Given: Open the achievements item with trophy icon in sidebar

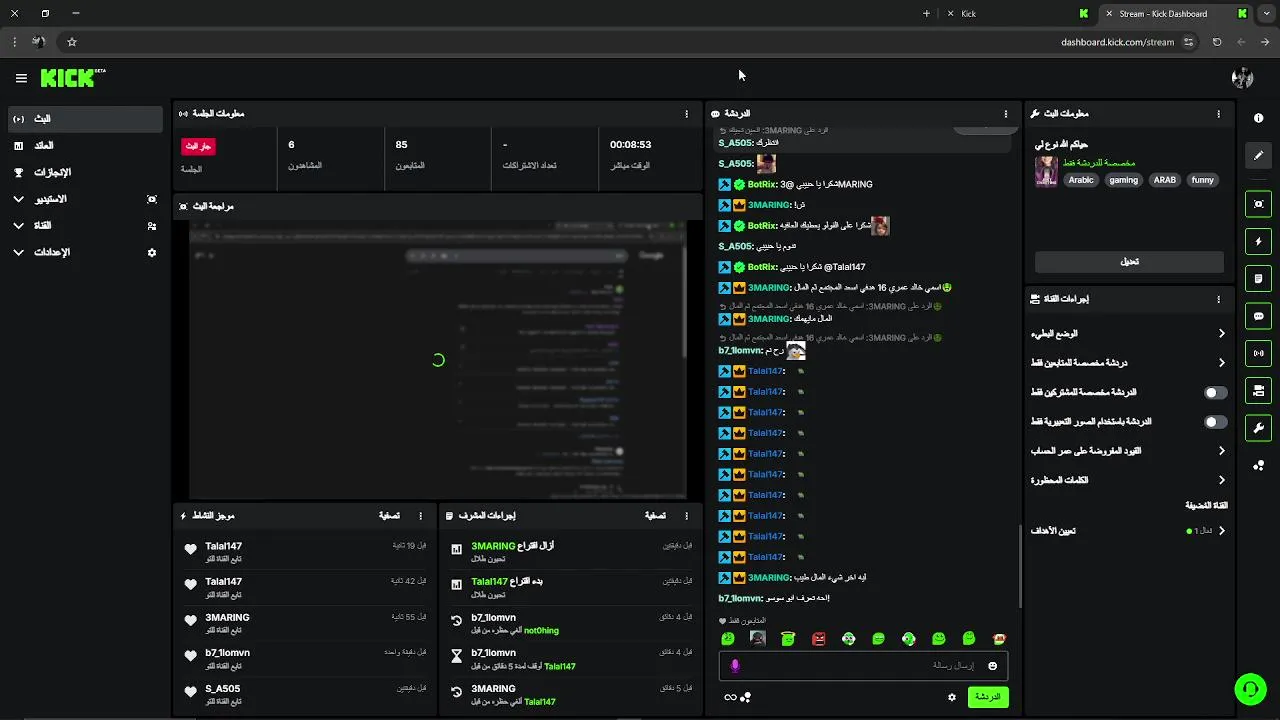Looking at the screenshot, I should [85, 173].
